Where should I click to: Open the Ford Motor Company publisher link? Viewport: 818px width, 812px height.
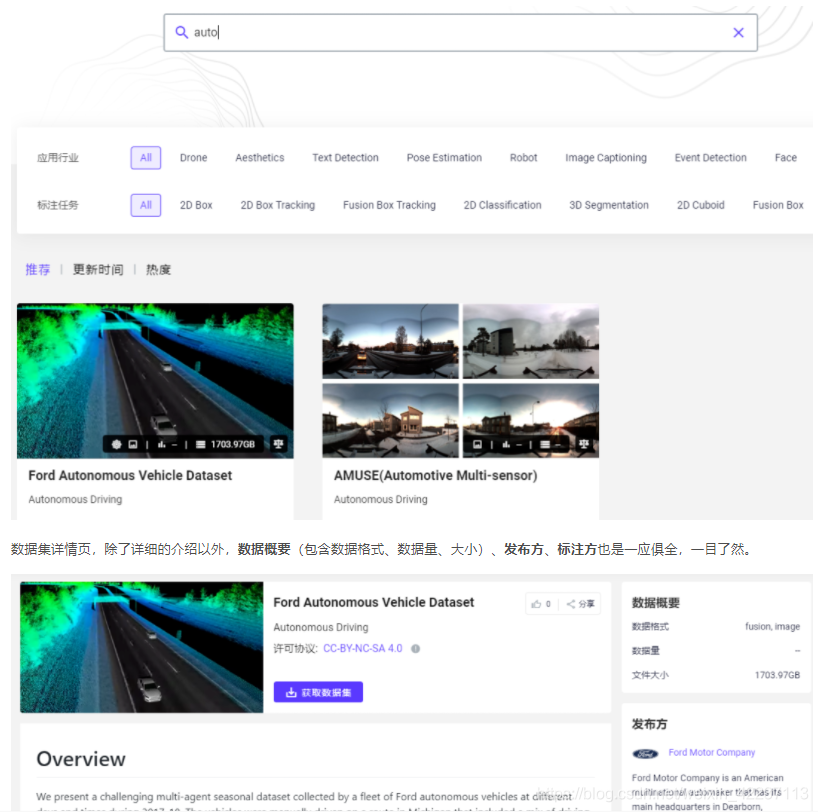(x=712, y=752)
